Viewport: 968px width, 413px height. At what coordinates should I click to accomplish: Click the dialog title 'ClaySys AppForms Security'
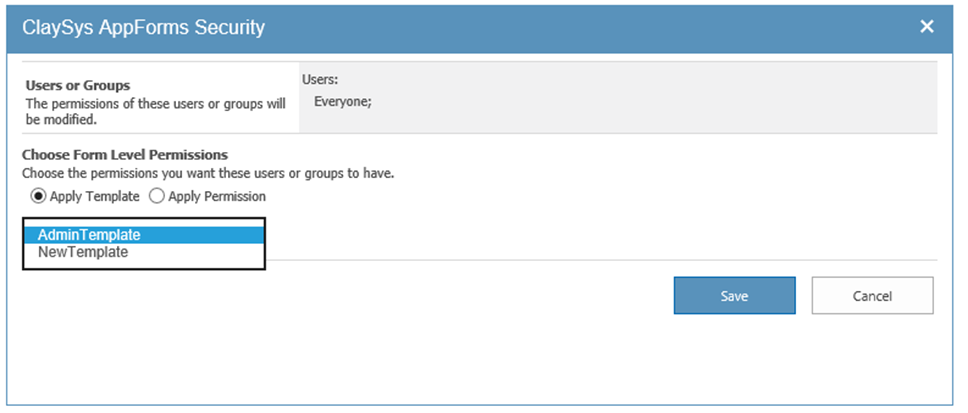tap(143, 27)
